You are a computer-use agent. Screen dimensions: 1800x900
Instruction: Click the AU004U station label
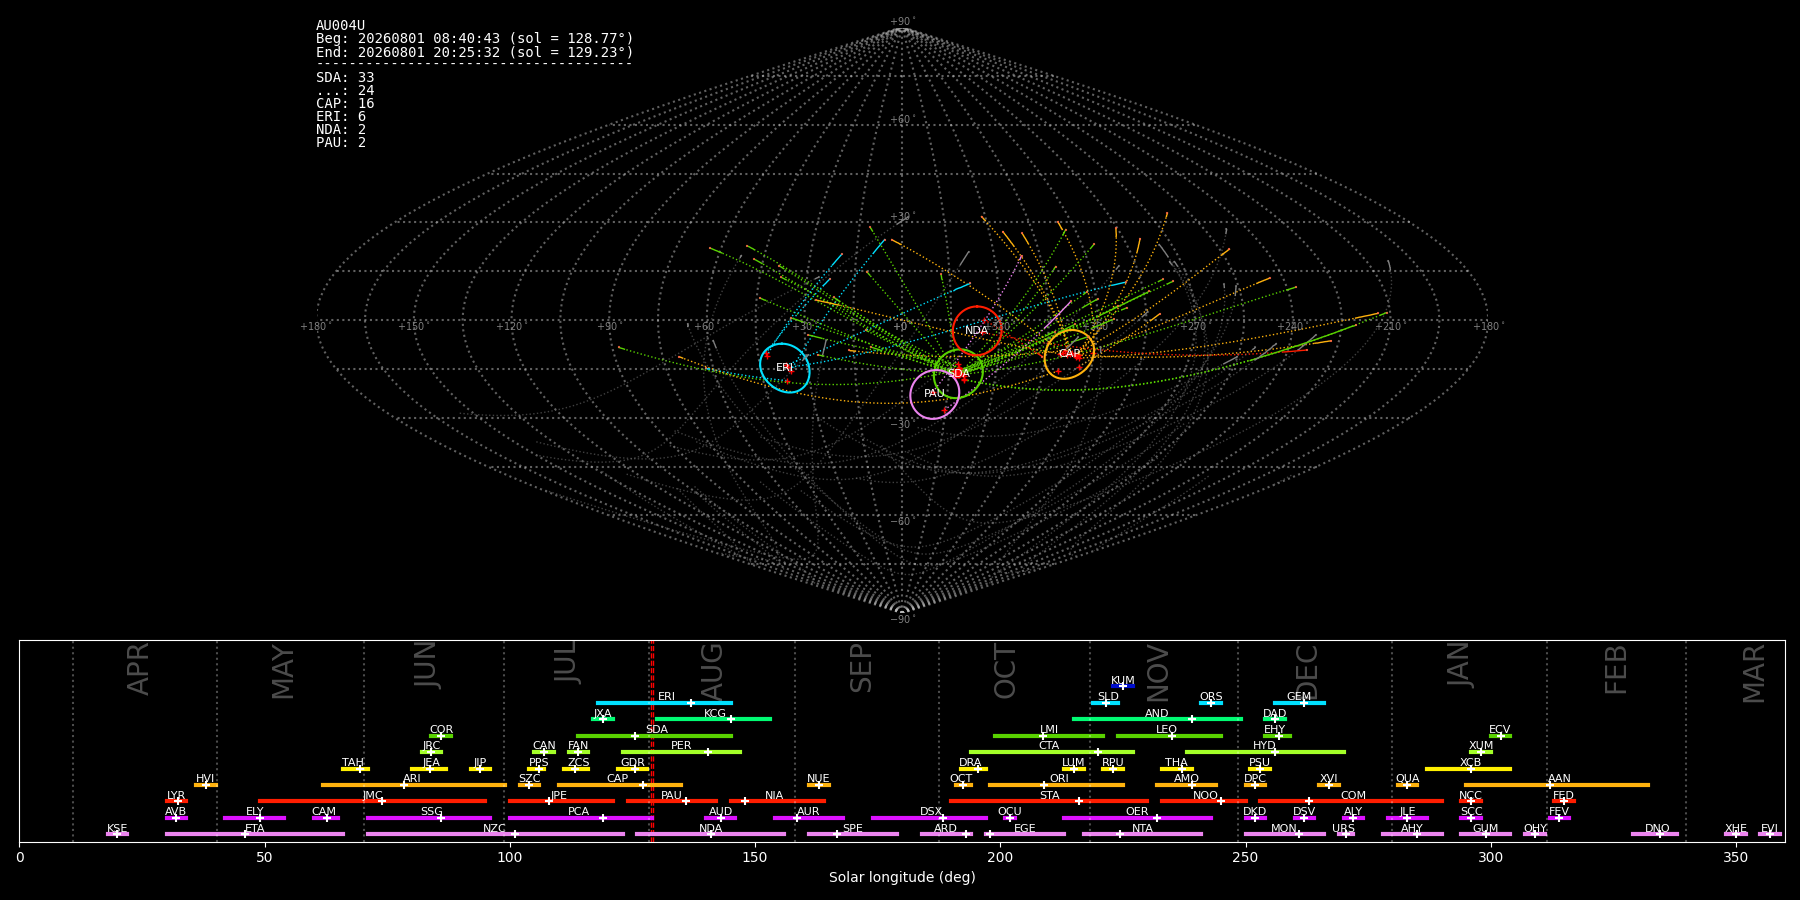click(x=341, y=26)
